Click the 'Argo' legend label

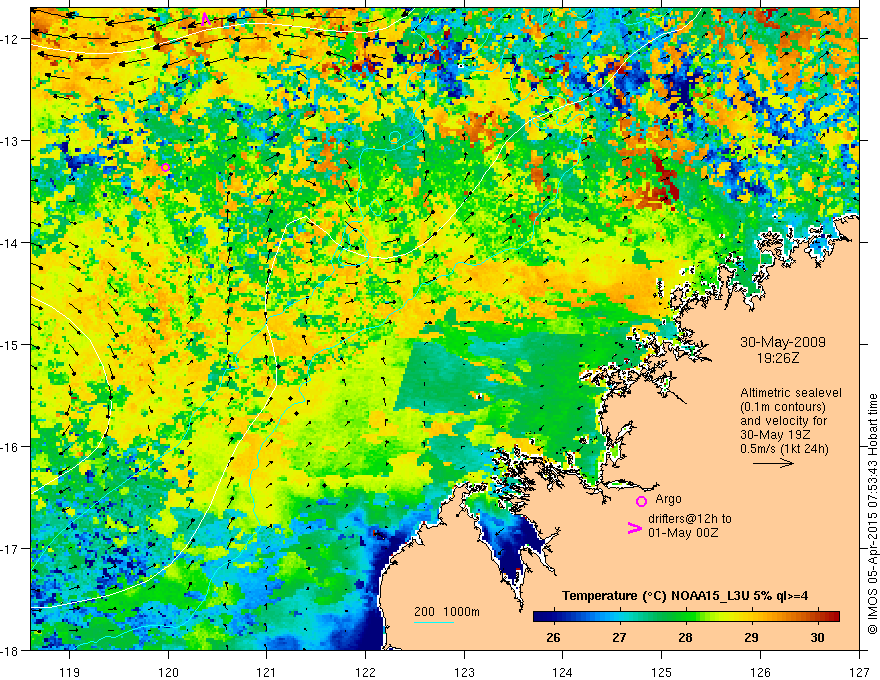click(x=668, y=499)
